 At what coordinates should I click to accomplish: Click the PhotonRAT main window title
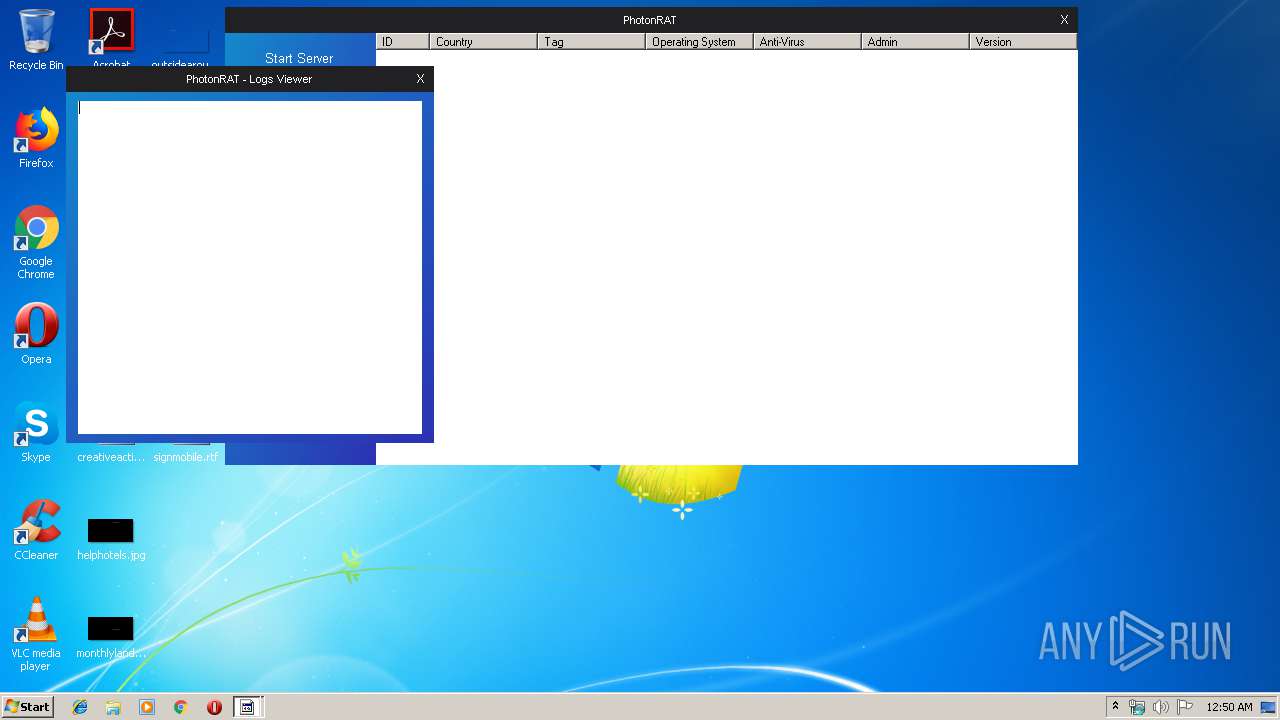[649, 20]
